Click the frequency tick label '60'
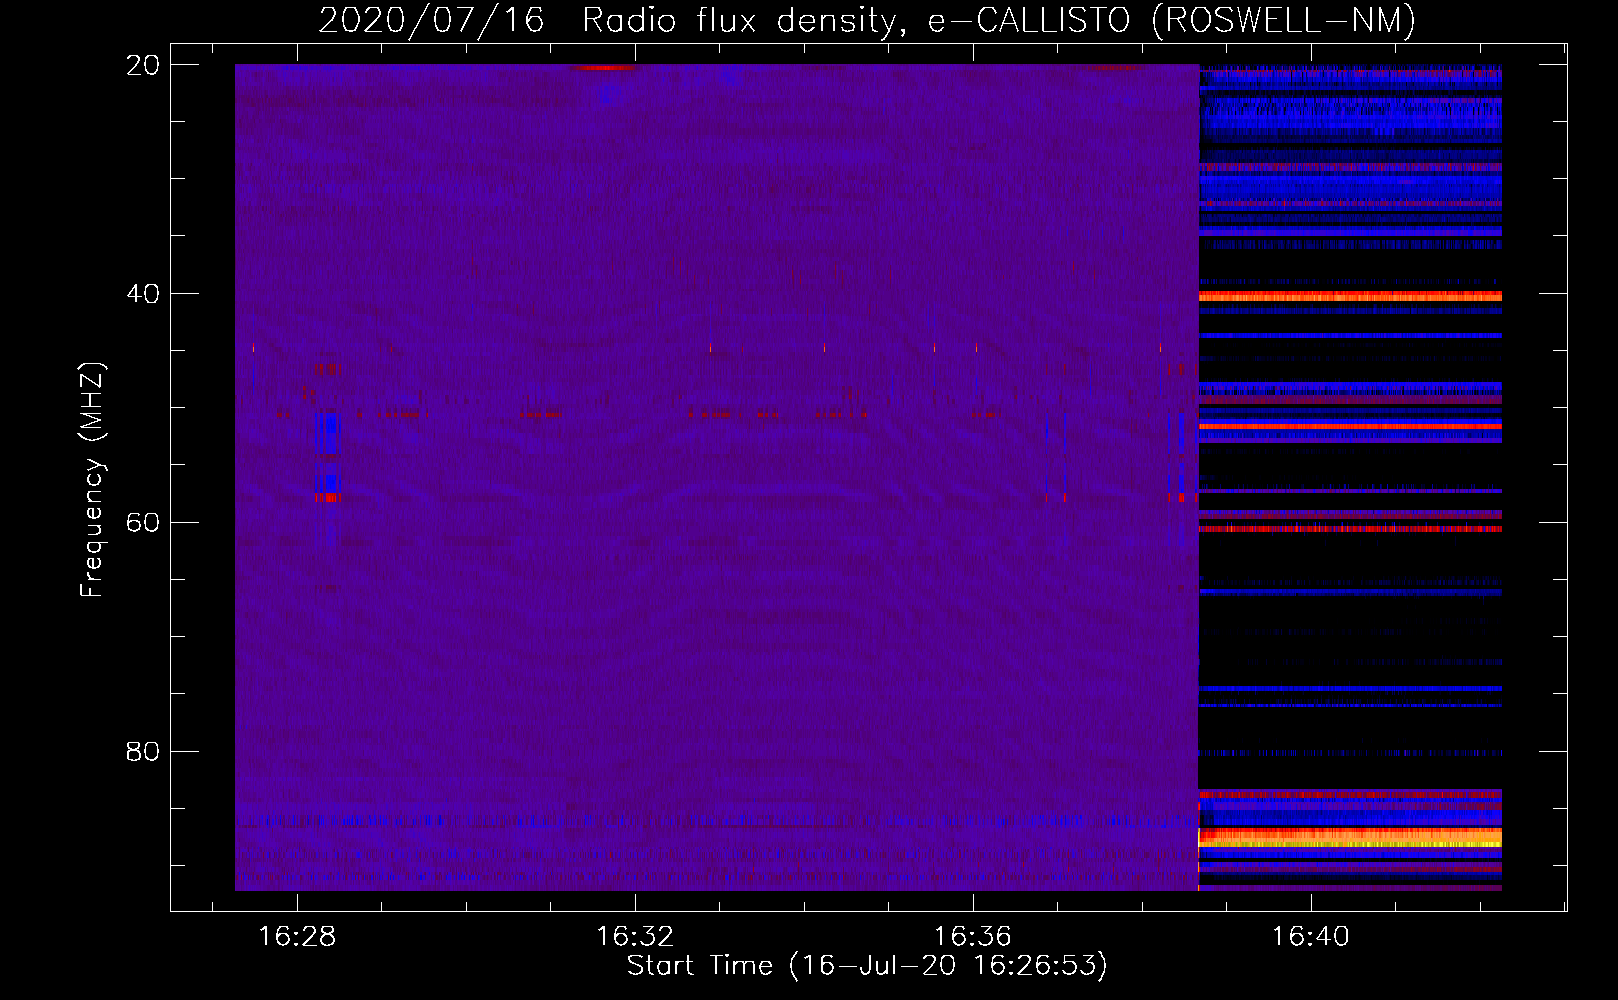 (143, 523)
